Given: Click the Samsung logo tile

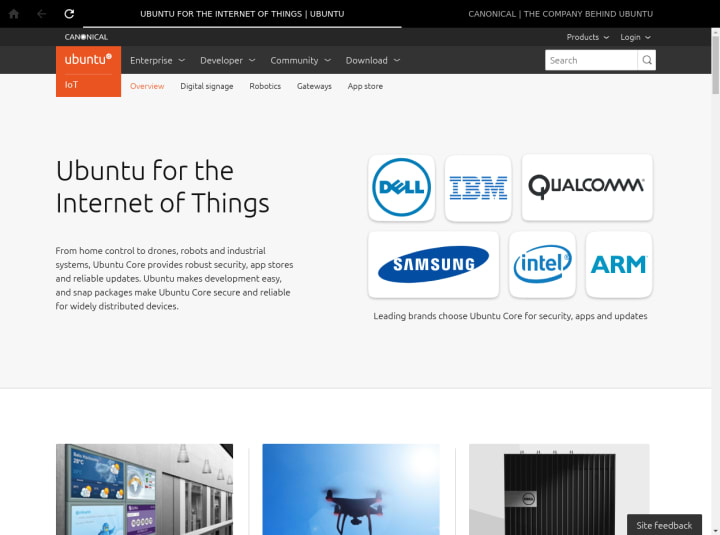Looking at the screenshot, I should coord(433,265).
